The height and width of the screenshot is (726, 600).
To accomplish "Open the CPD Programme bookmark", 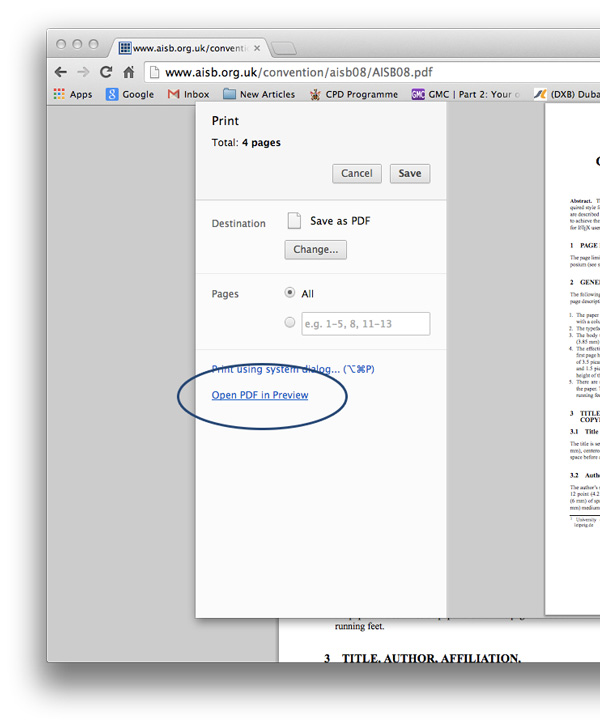I will [354, 94].
